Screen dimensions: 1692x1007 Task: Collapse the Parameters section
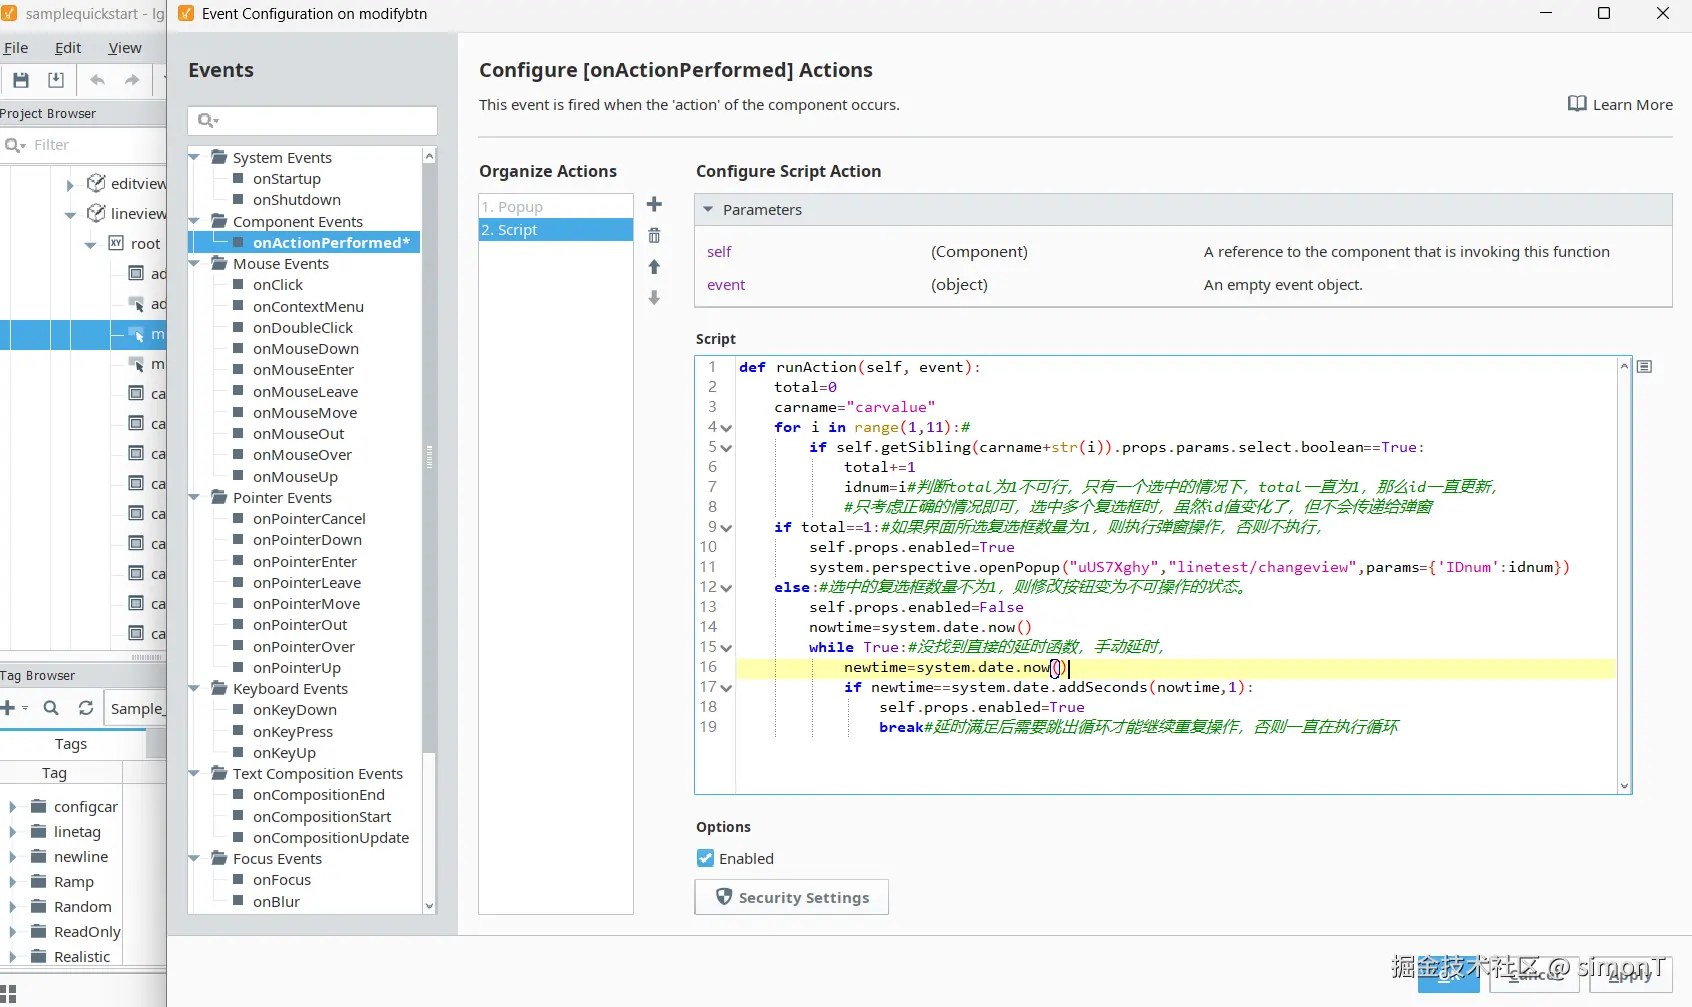click(x=708, y=210)
